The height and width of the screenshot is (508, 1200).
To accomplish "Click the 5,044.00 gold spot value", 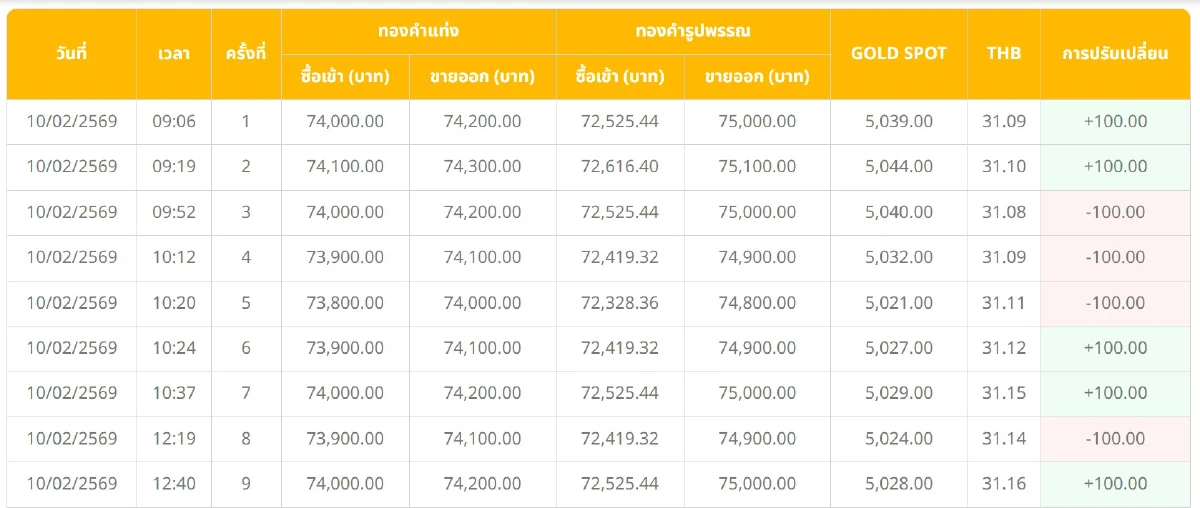I will point(898,167).
